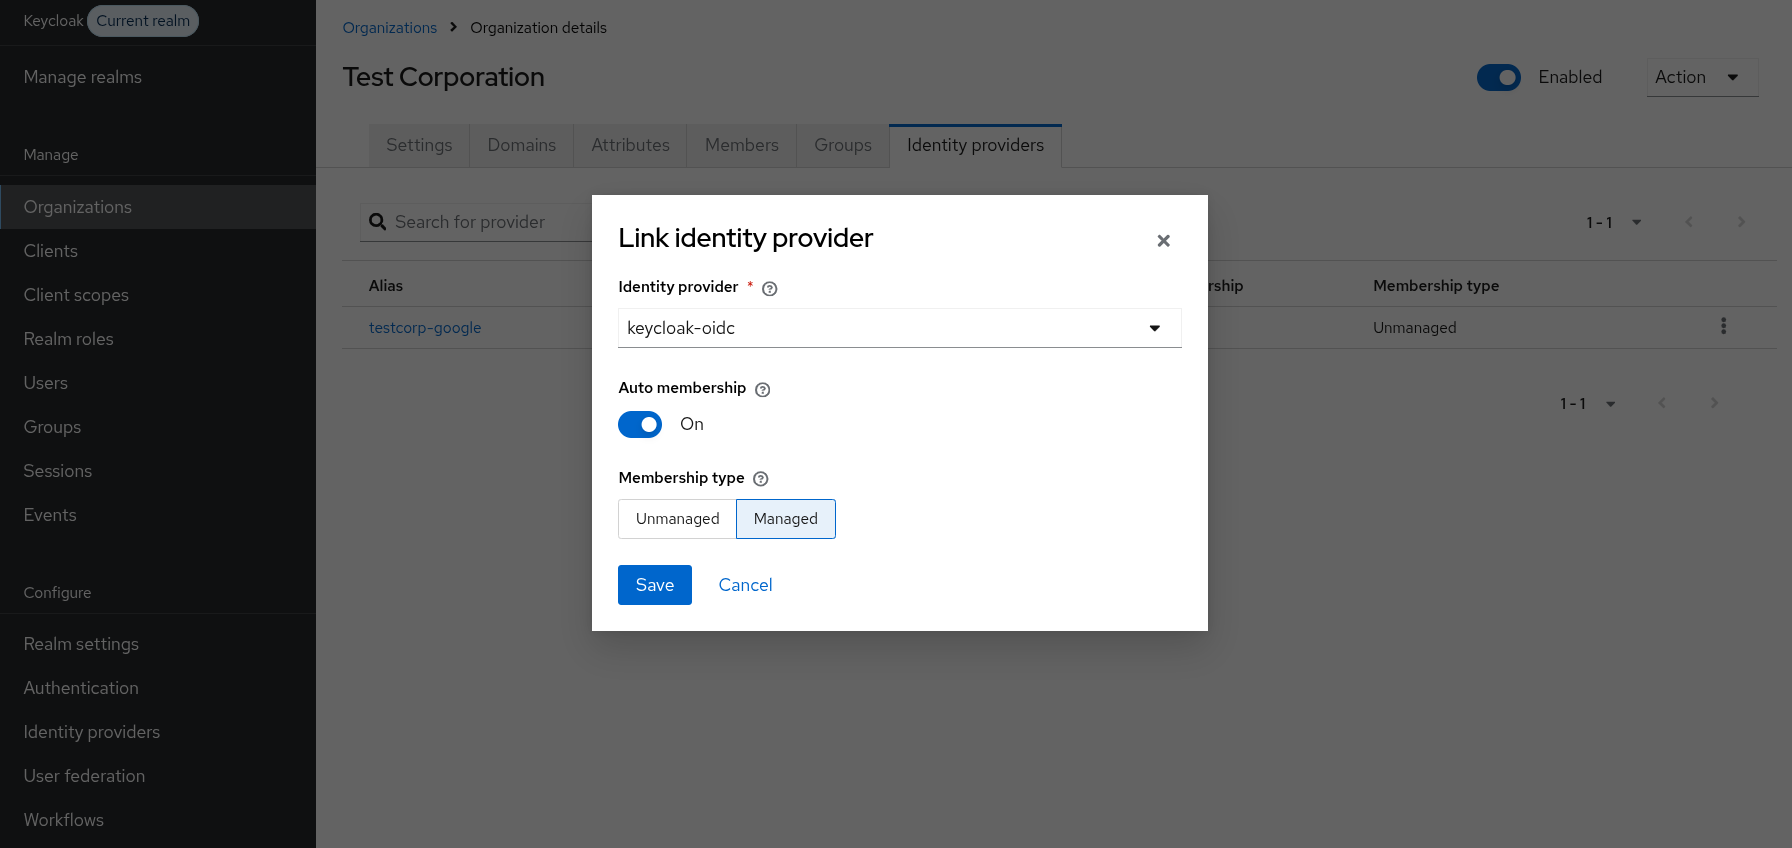Open the Identity provider dropdown keycloak-oidc

coord(900,328)
